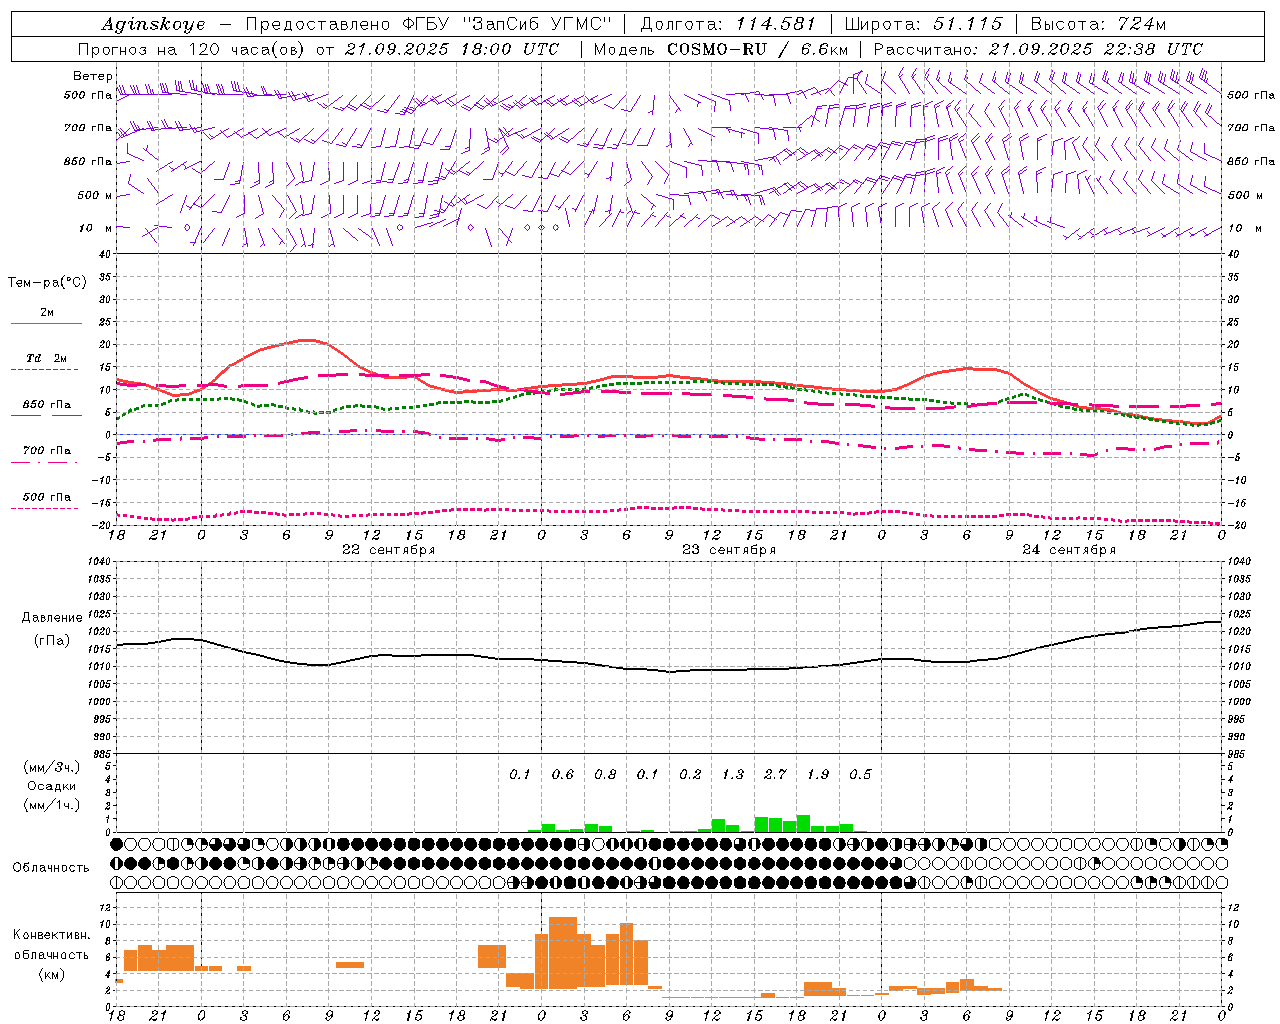
Task: Click the 0.6 precipitation amount value
Action: pos(563,774)
